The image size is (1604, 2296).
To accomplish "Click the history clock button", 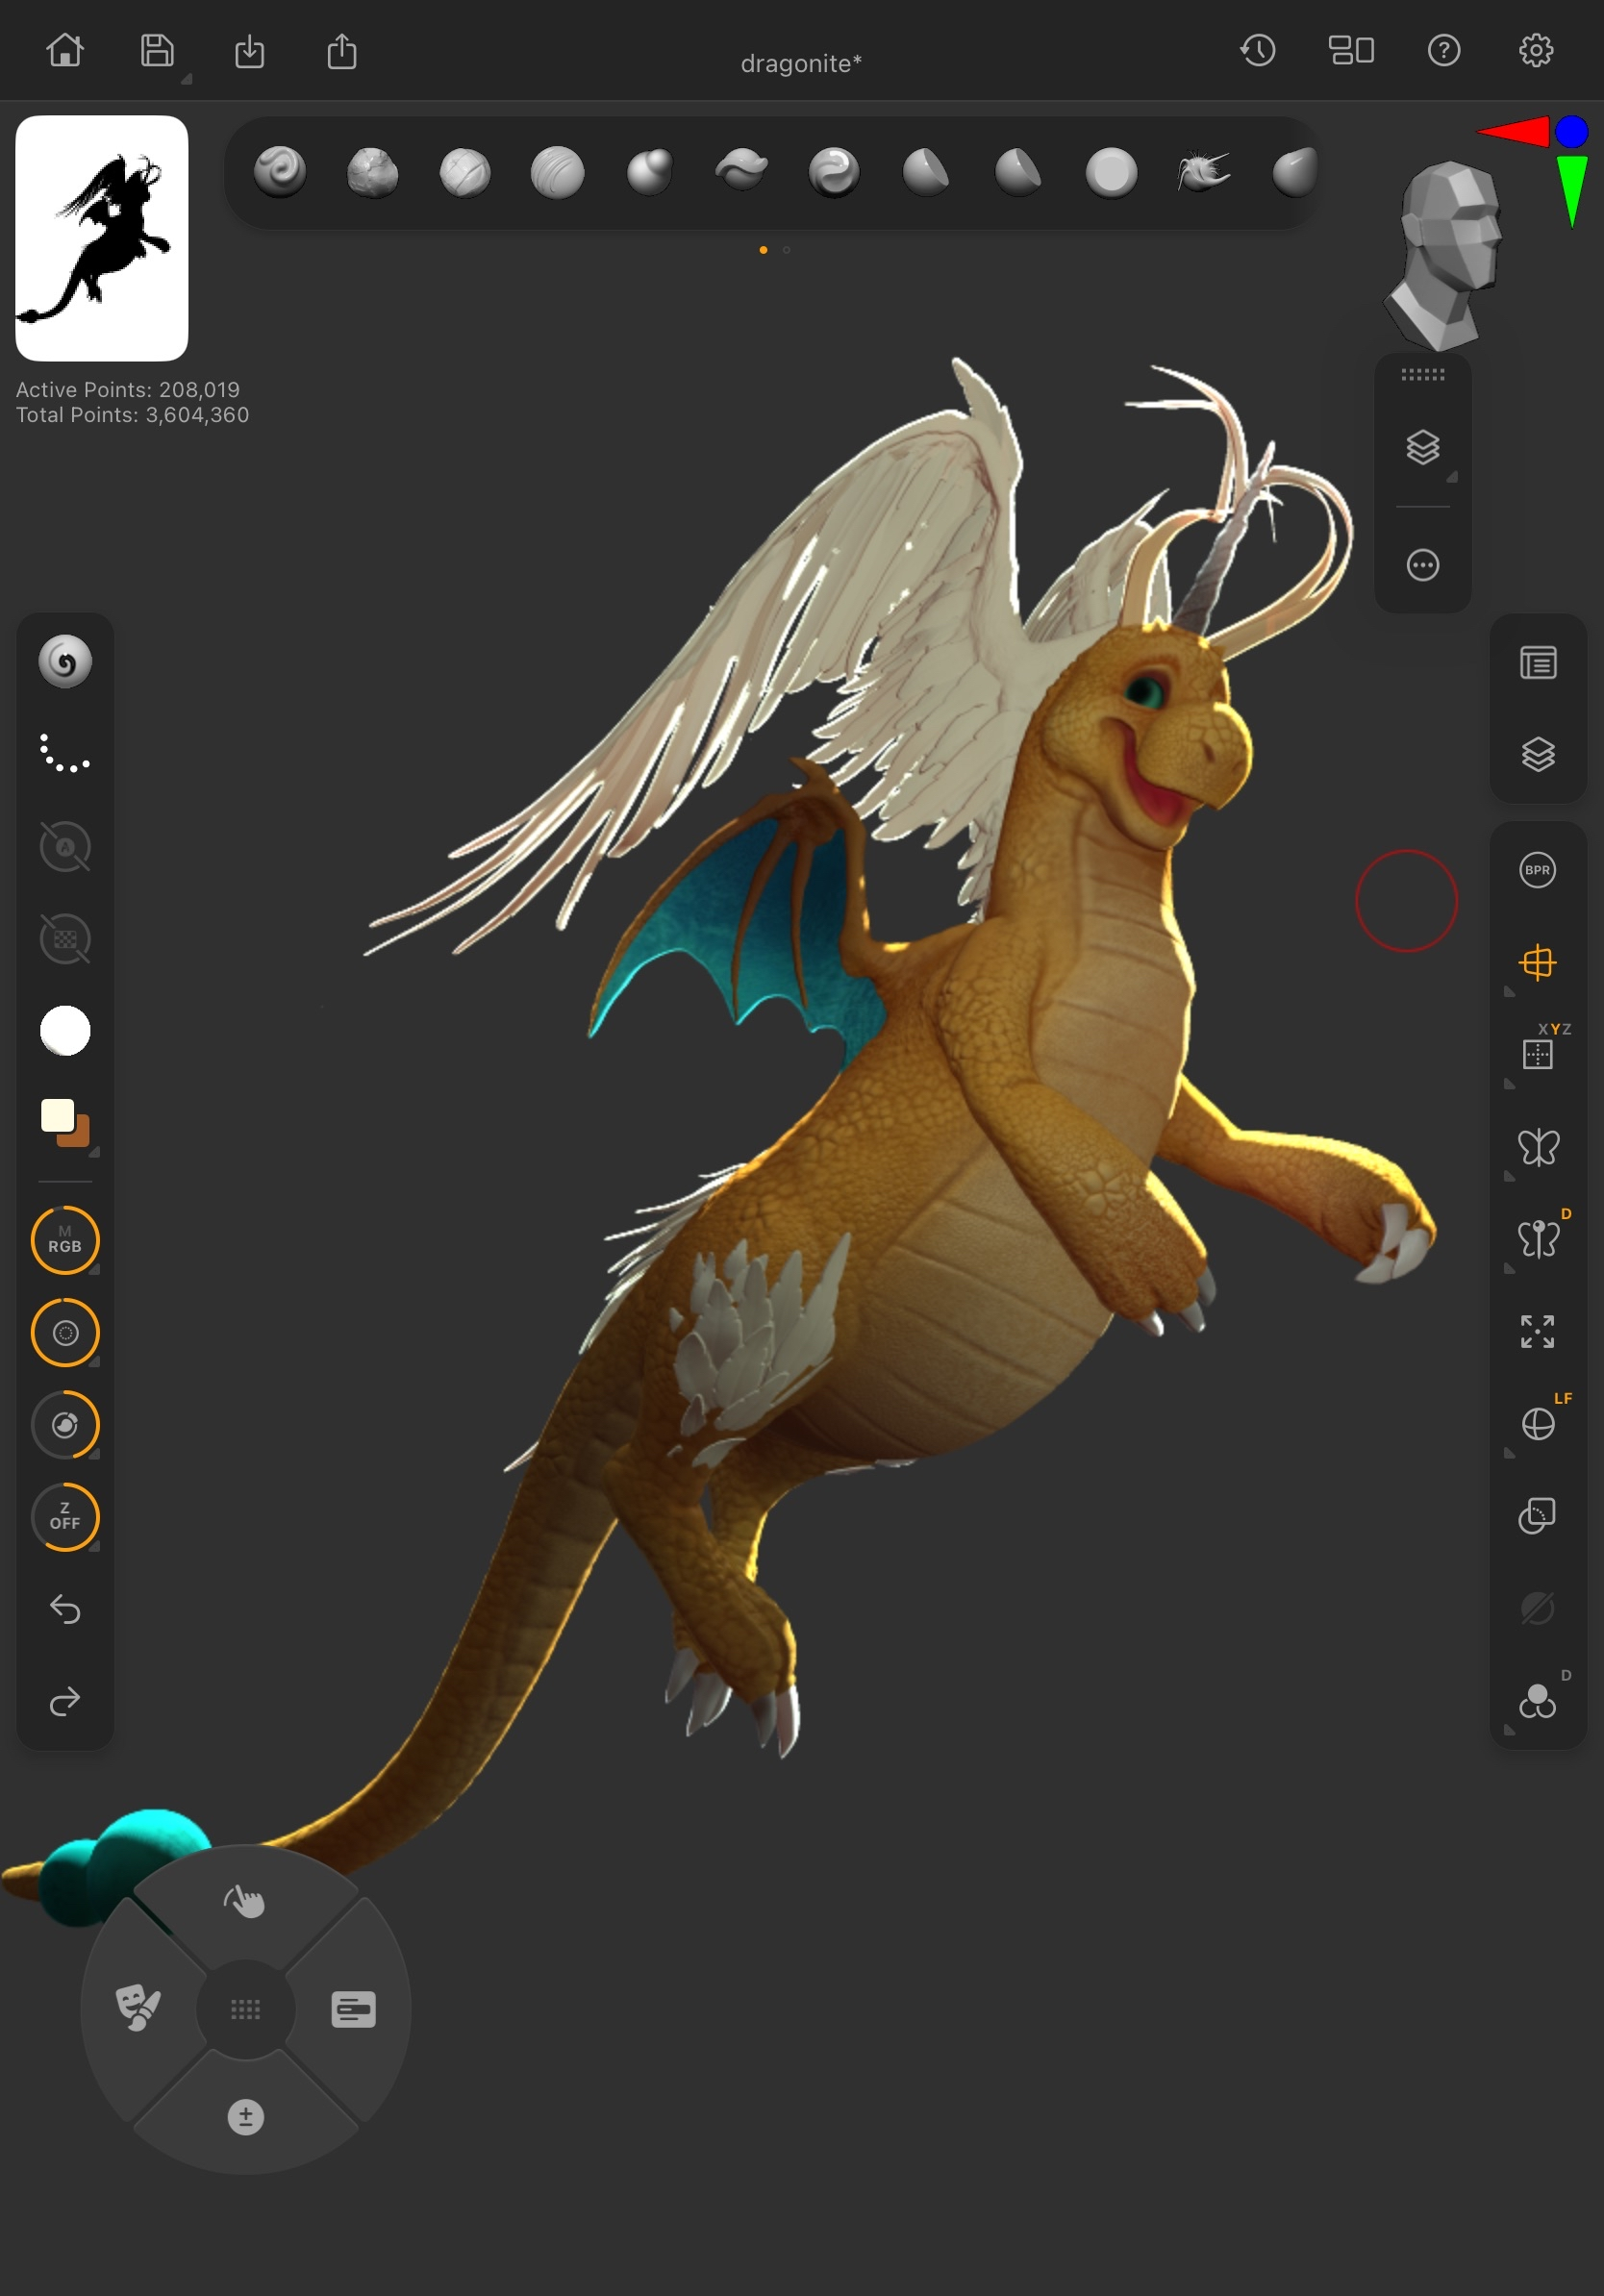I will (x=1259, y=50).
